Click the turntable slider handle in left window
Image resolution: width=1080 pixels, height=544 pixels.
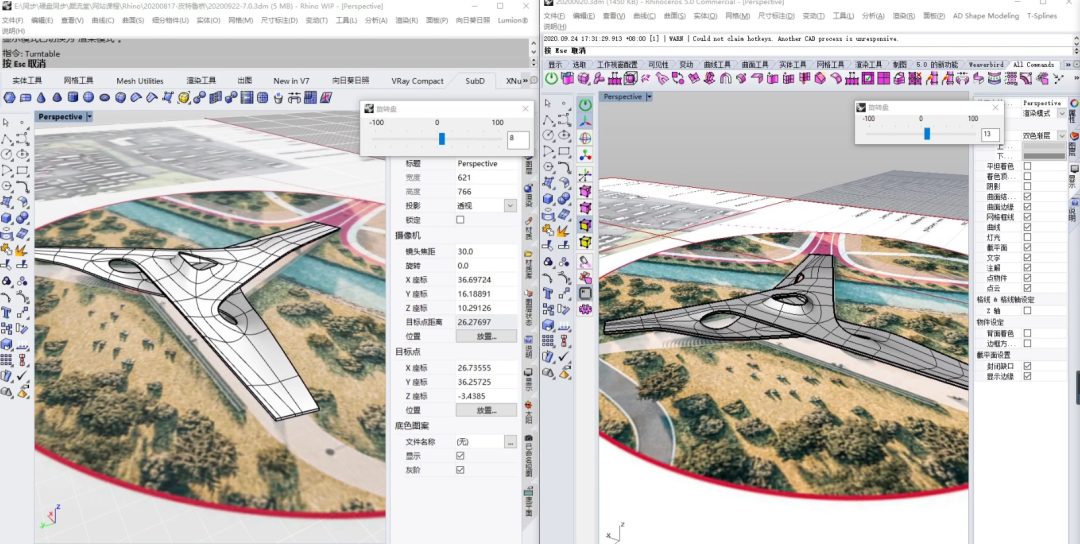pos(442,139)
